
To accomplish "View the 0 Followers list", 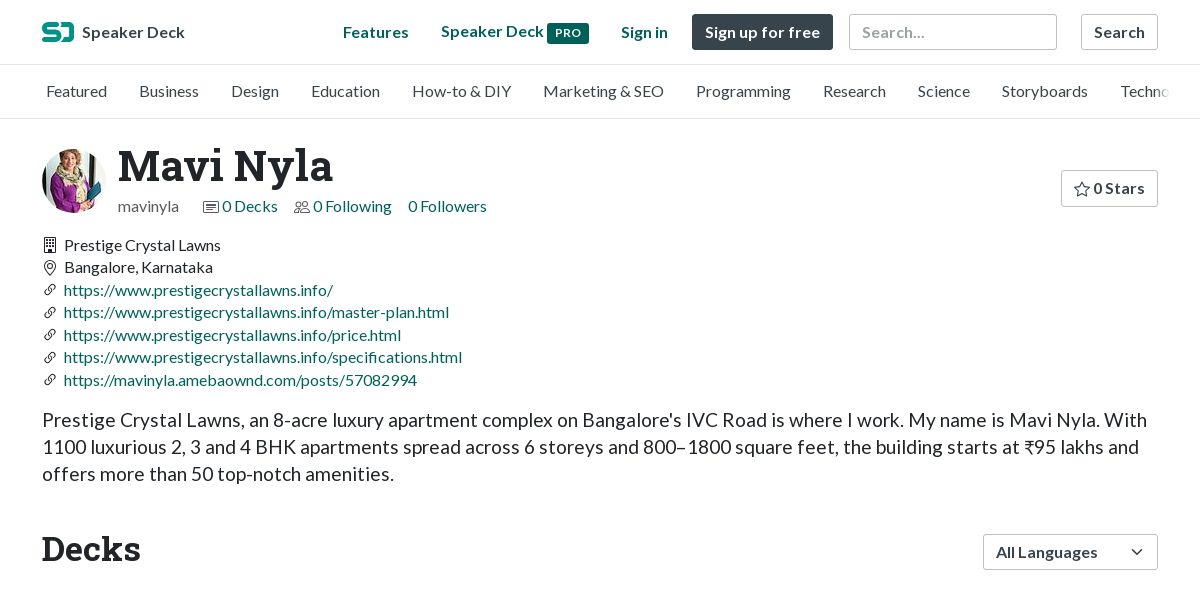I will pos(447,207).
